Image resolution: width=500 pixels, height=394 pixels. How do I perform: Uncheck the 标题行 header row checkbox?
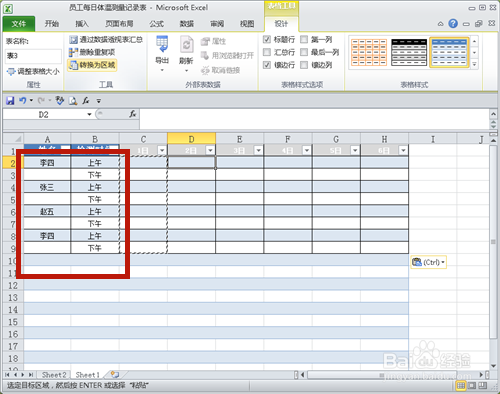(x=267, y=40)
